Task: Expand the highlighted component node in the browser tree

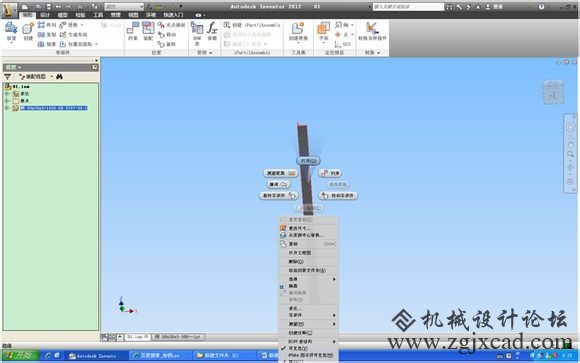Action: (7, 108)
